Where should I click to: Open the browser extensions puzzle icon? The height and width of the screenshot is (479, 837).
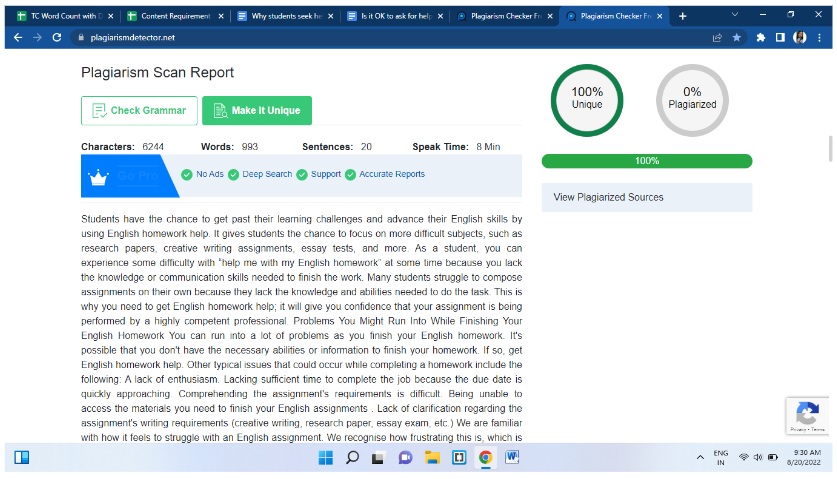760,37
